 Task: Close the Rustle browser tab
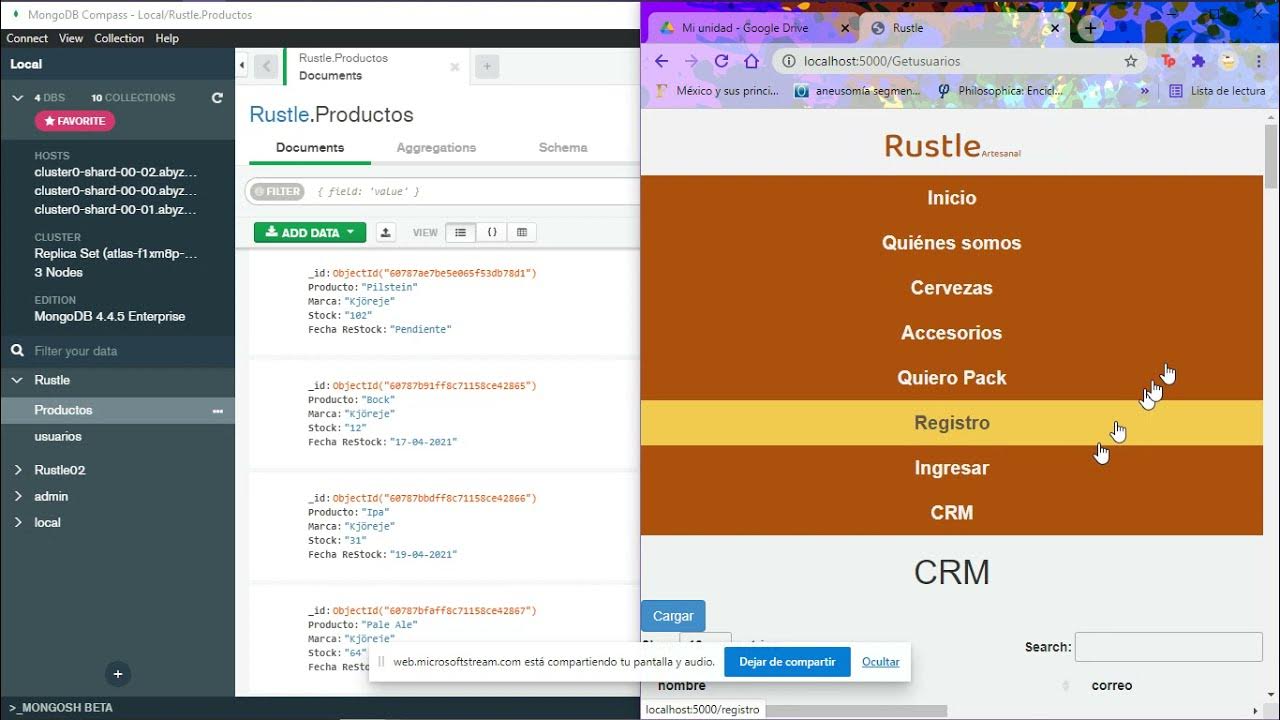1054,28
